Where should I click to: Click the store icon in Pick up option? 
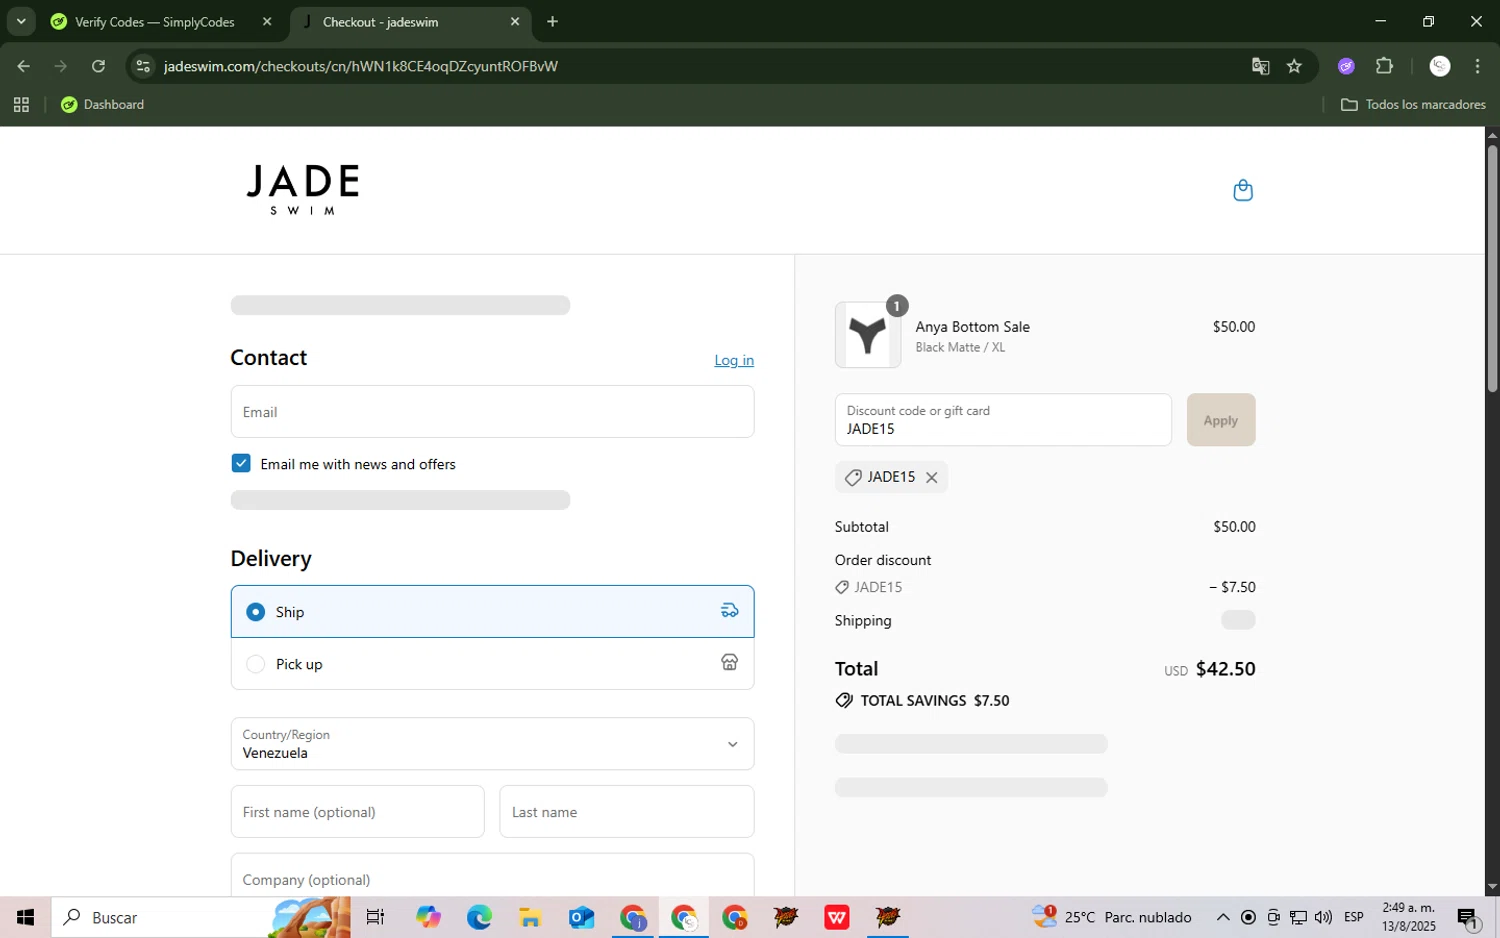pos(730,663)
